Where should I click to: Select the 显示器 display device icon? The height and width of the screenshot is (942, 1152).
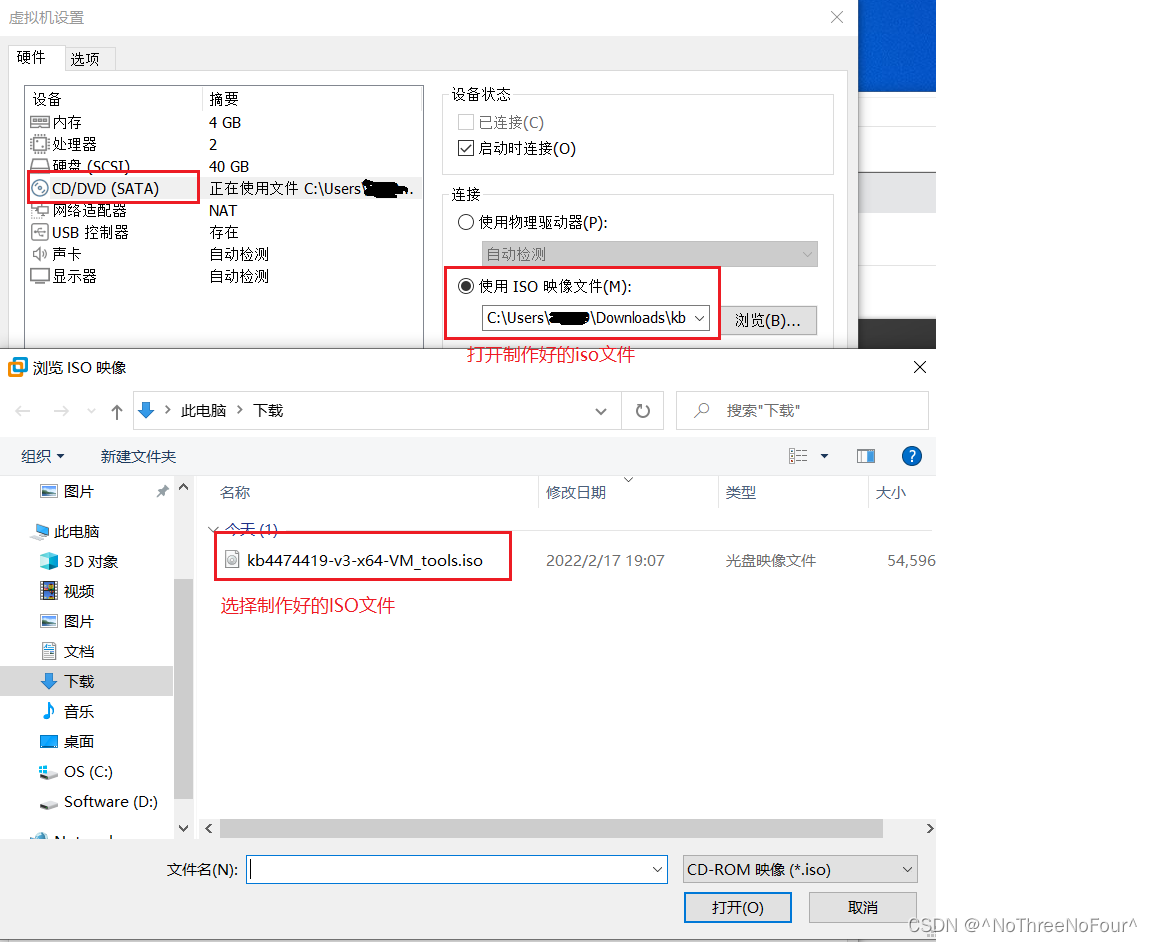tap(40, 276)
